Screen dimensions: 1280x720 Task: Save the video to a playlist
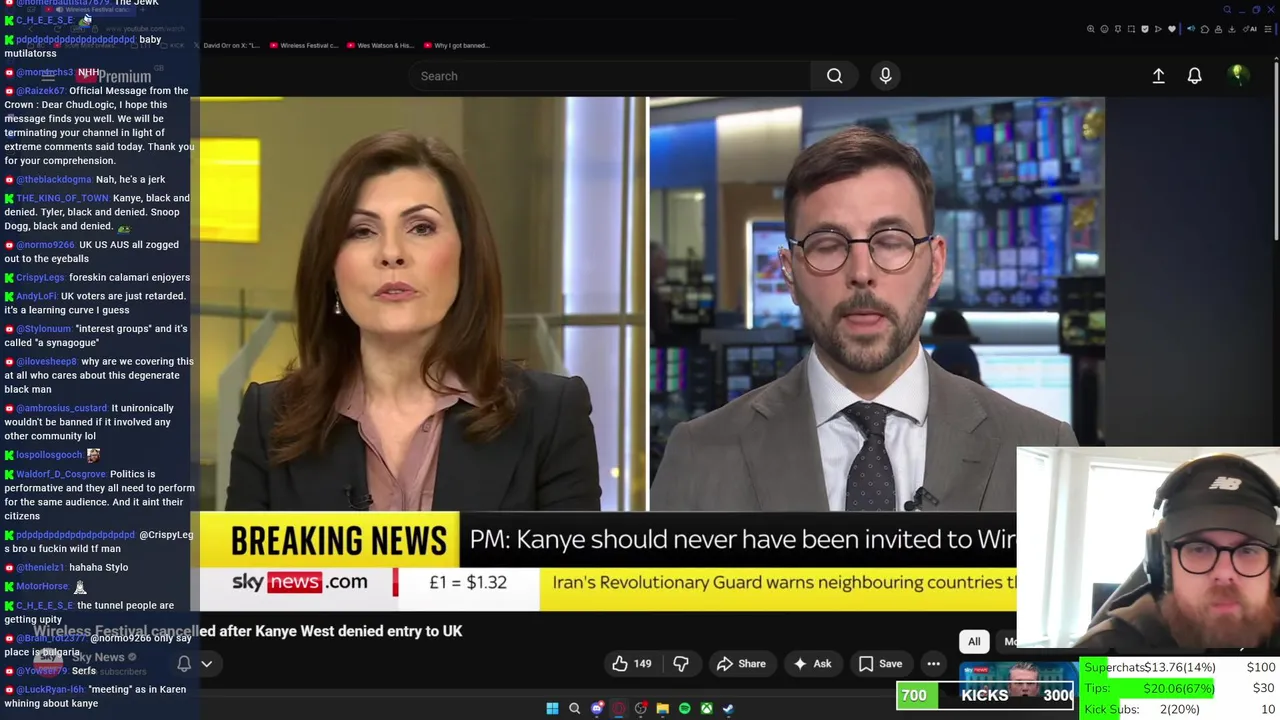tap(880, 664)
